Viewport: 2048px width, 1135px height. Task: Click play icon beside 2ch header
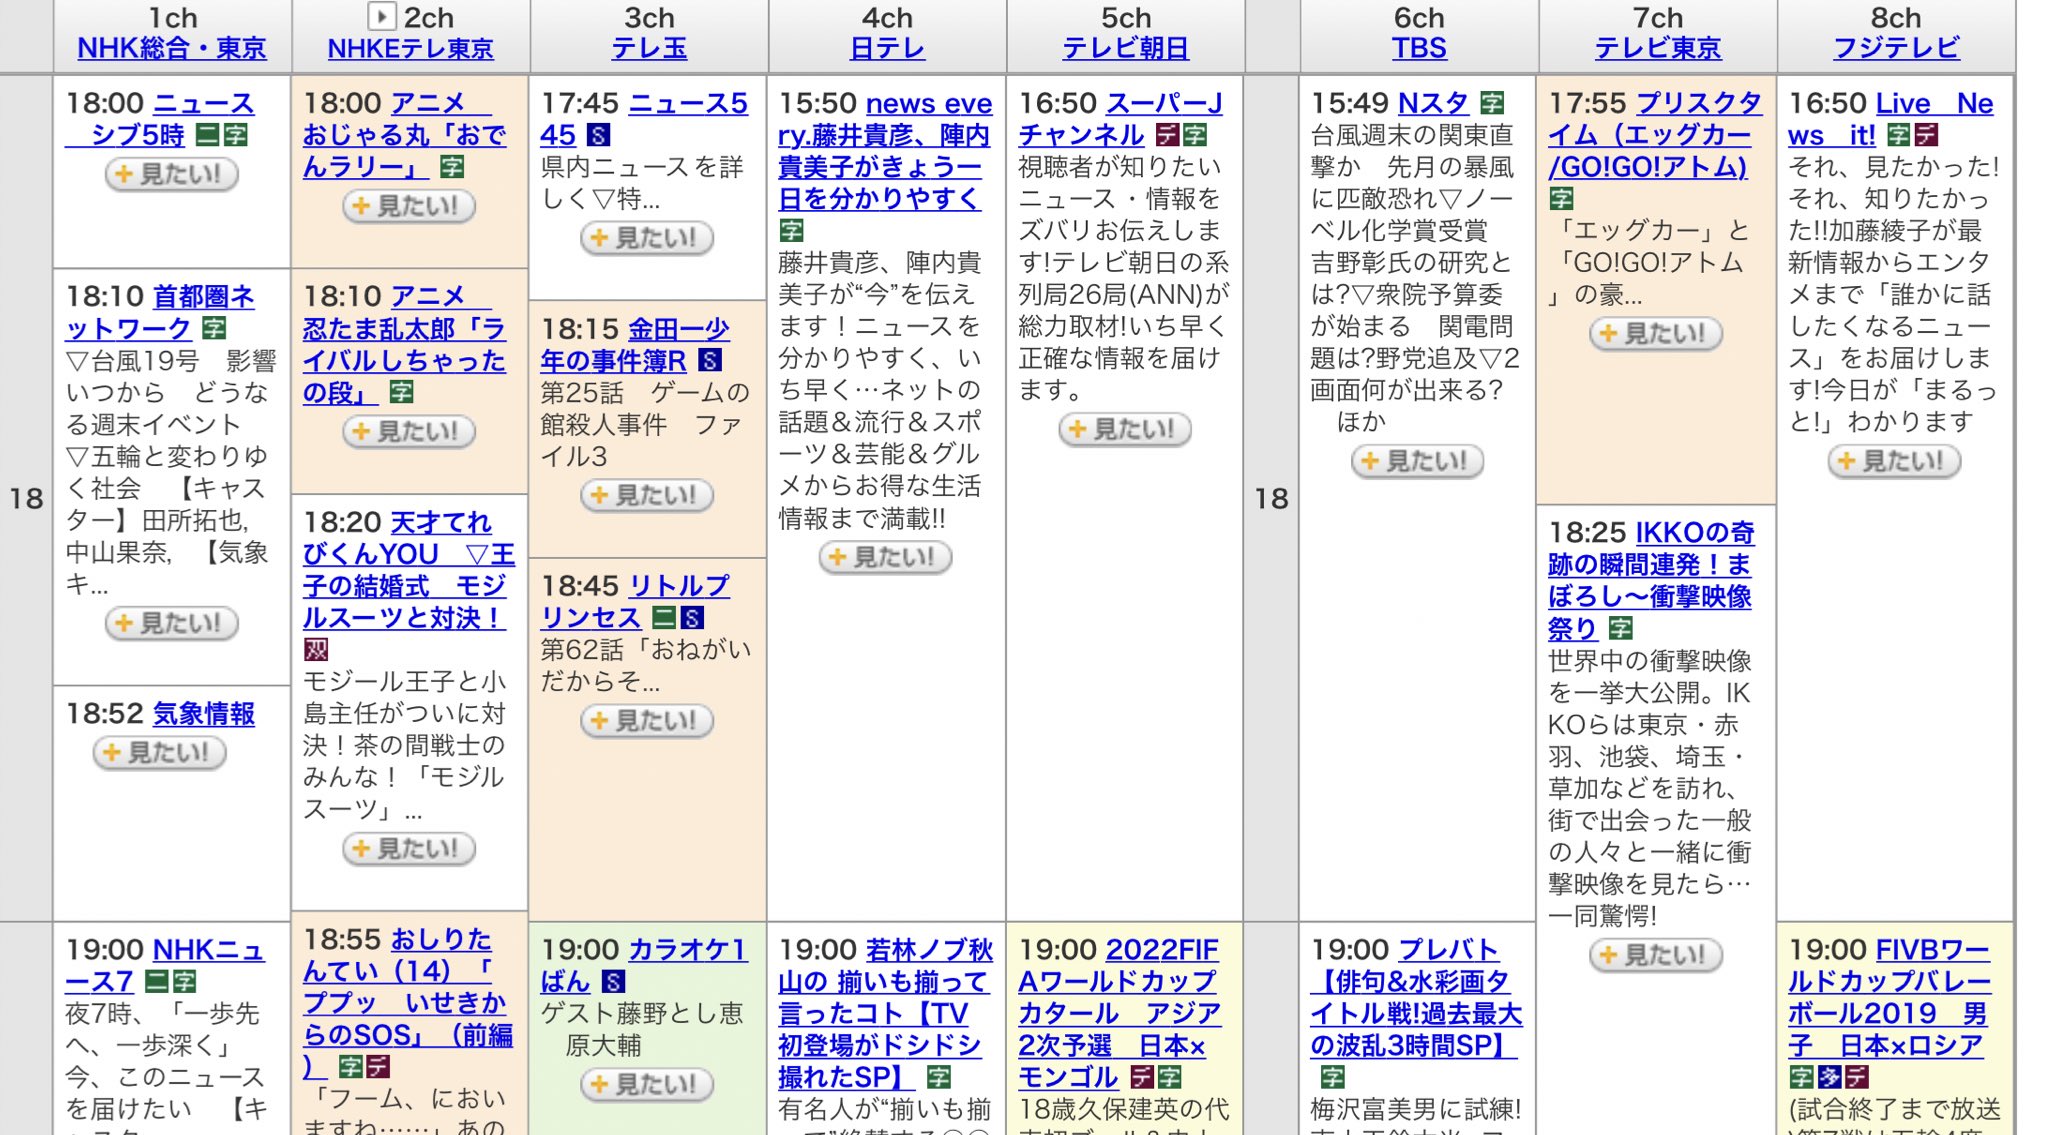click(x=381, y=17)
